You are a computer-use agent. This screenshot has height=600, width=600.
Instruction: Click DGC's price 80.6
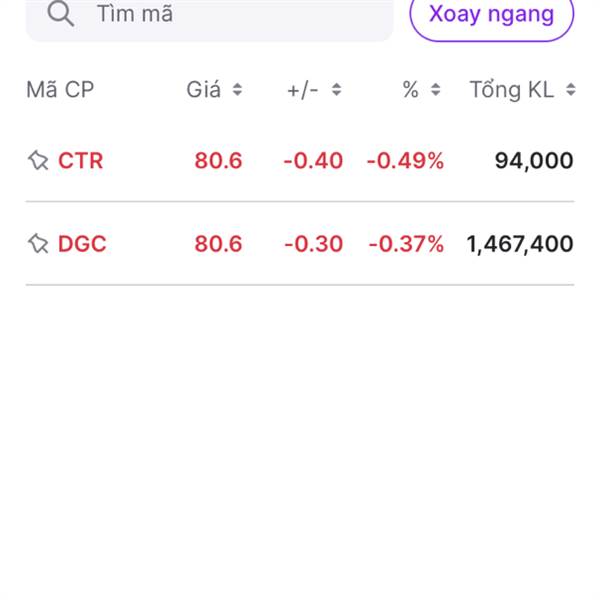pos(218,244)
